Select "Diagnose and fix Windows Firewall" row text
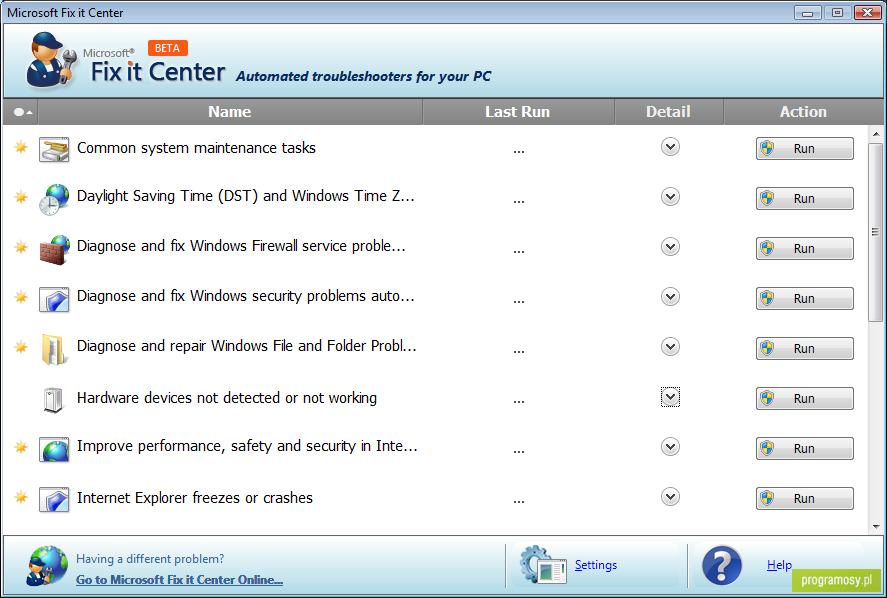This screenshot has height=598, width=887. tap(241, 246)
